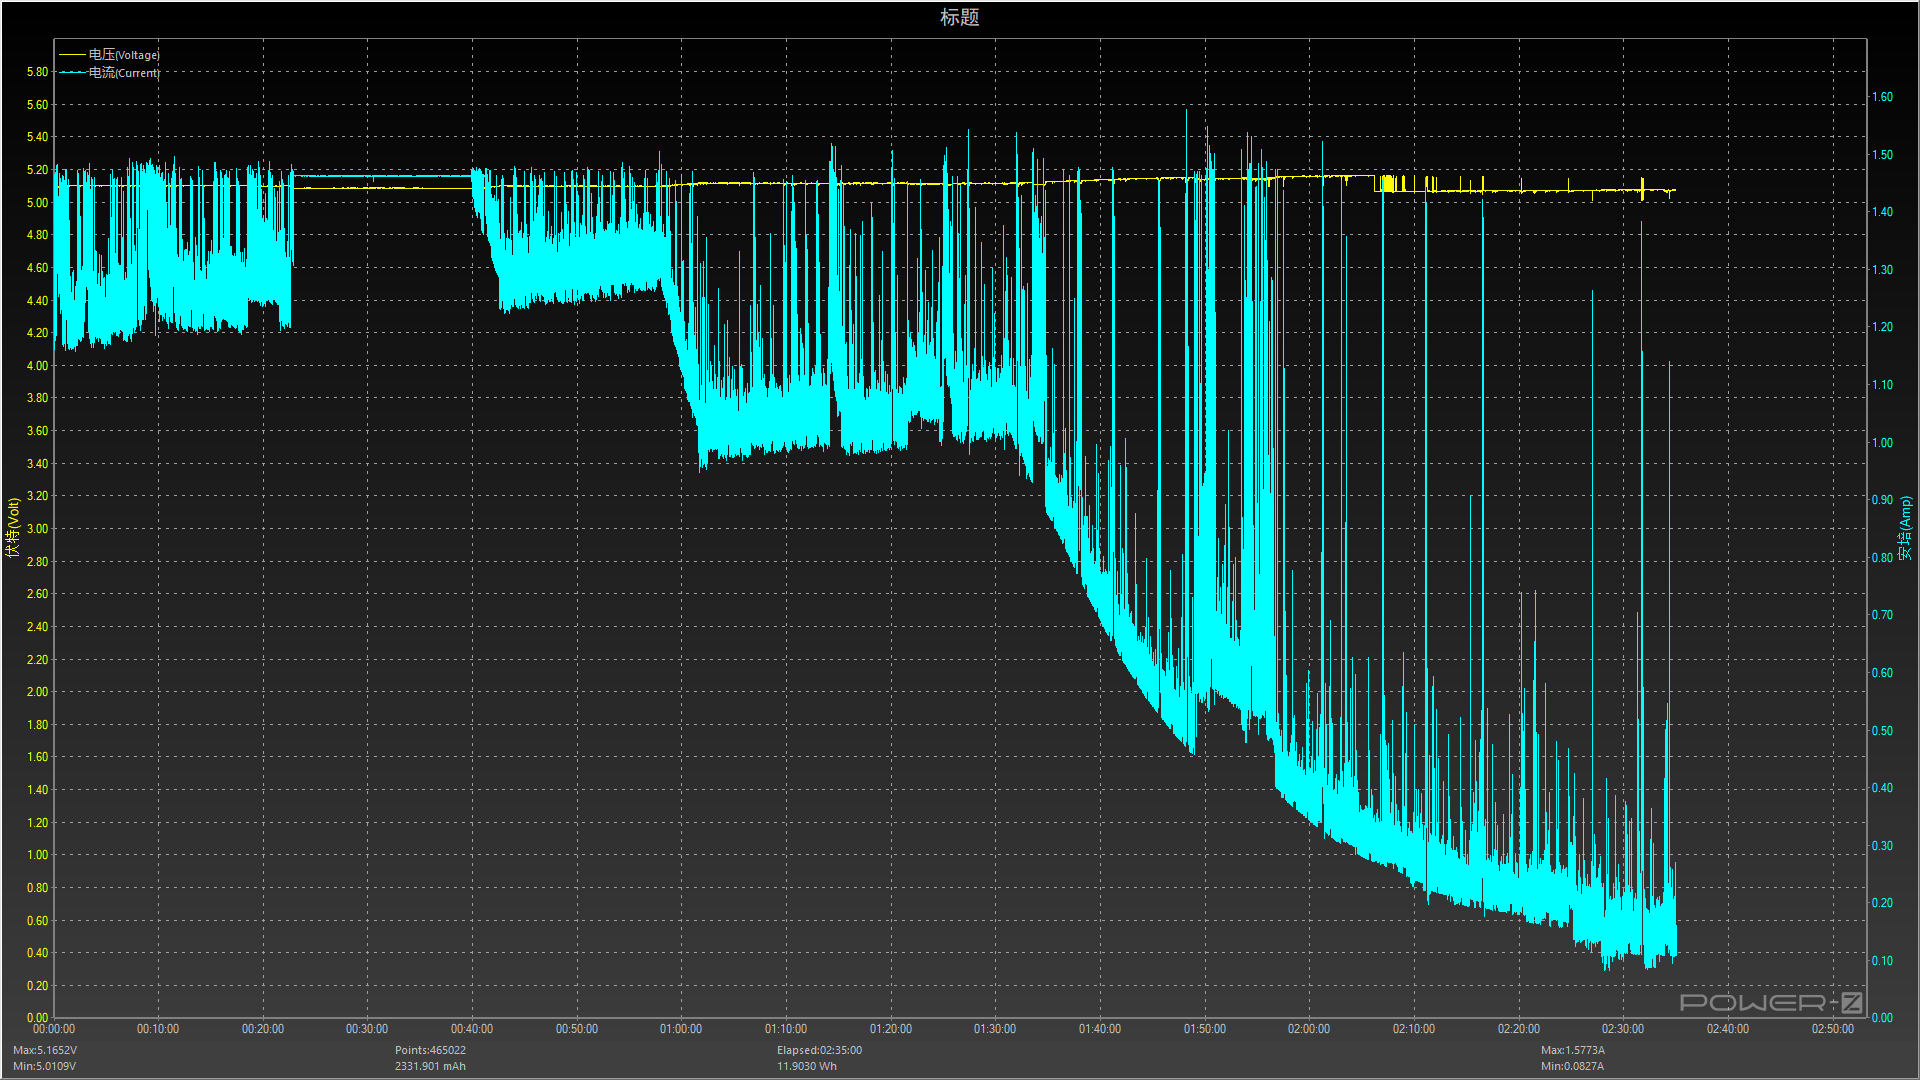The height and width of the screenshot is (1080, 1920).
Task: Select the Elapsed:02:35:00 status readout
Action: point(819,1050)
